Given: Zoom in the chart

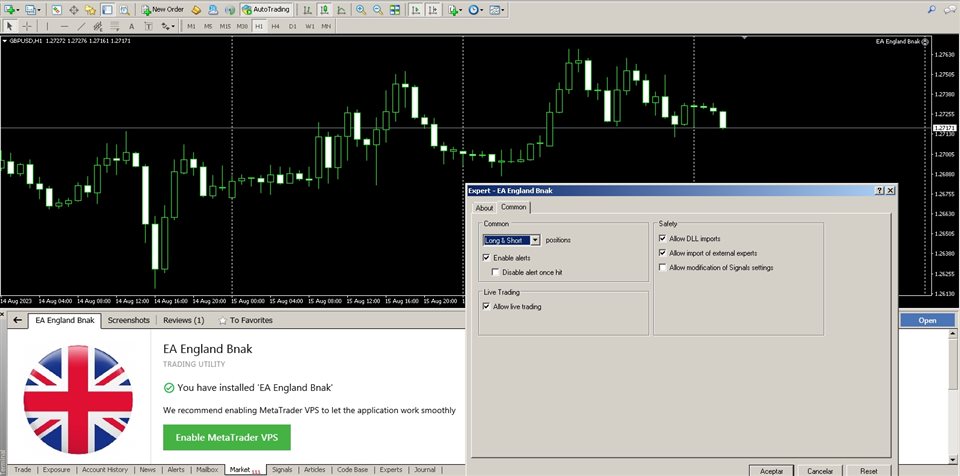Looking at the screenshot, I should (x=361, y=10).
